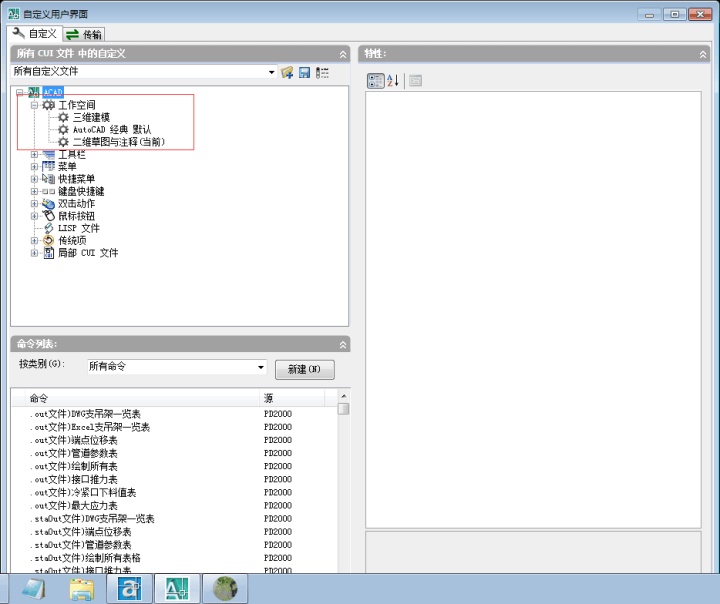Viewport: 720px width, 604px height.
Task: Switch to the 传输 tab
Action: pos(84,34)
